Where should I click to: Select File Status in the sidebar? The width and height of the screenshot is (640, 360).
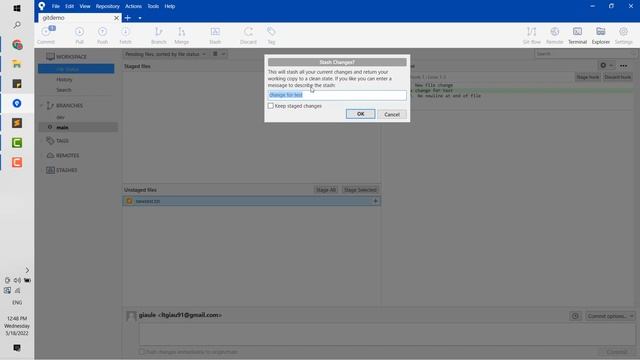[76, 69]
